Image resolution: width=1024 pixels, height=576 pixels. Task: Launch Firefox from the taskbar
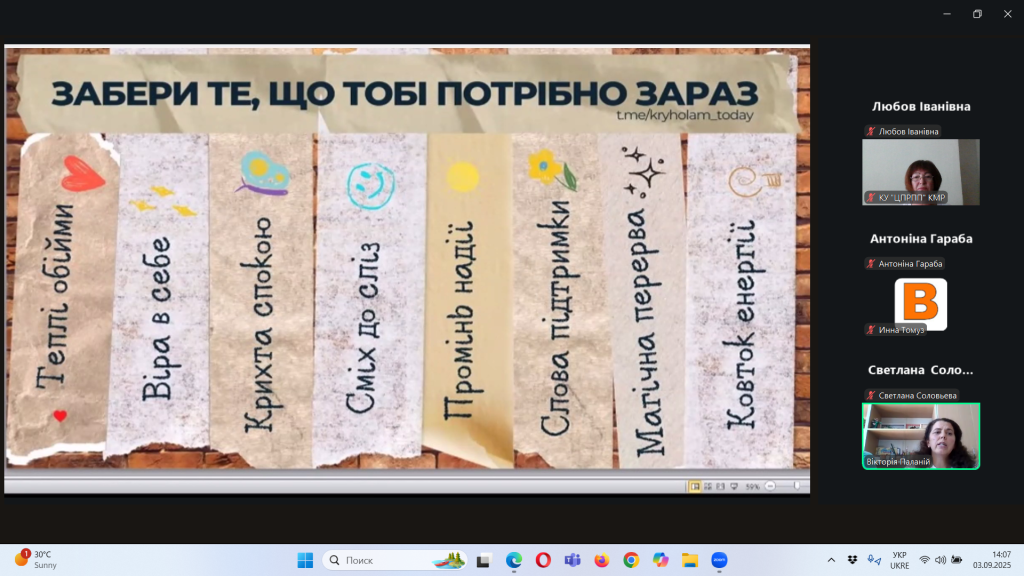tap(601, 560)
